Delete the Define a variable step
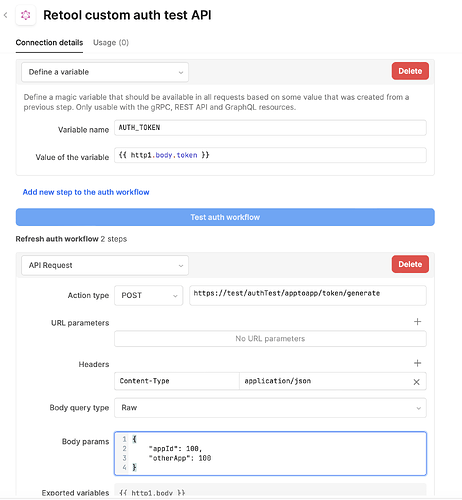This screenshot has width=462, height=500. point(410,71)
